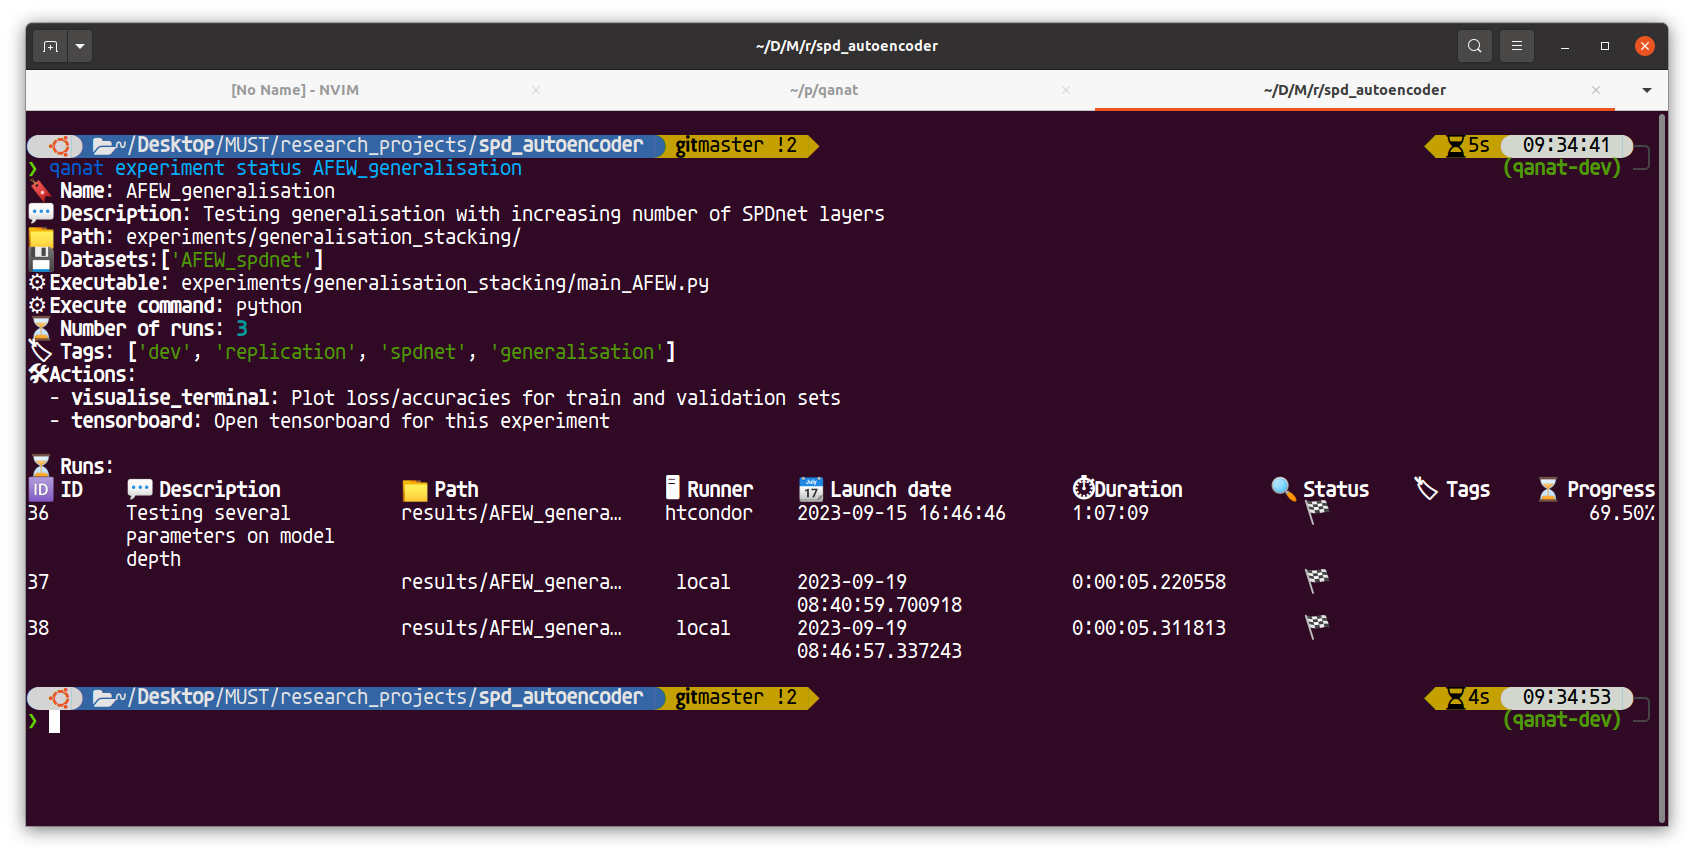Click the hourglass 5s timer in top prompt

(x=1468, y=146)
